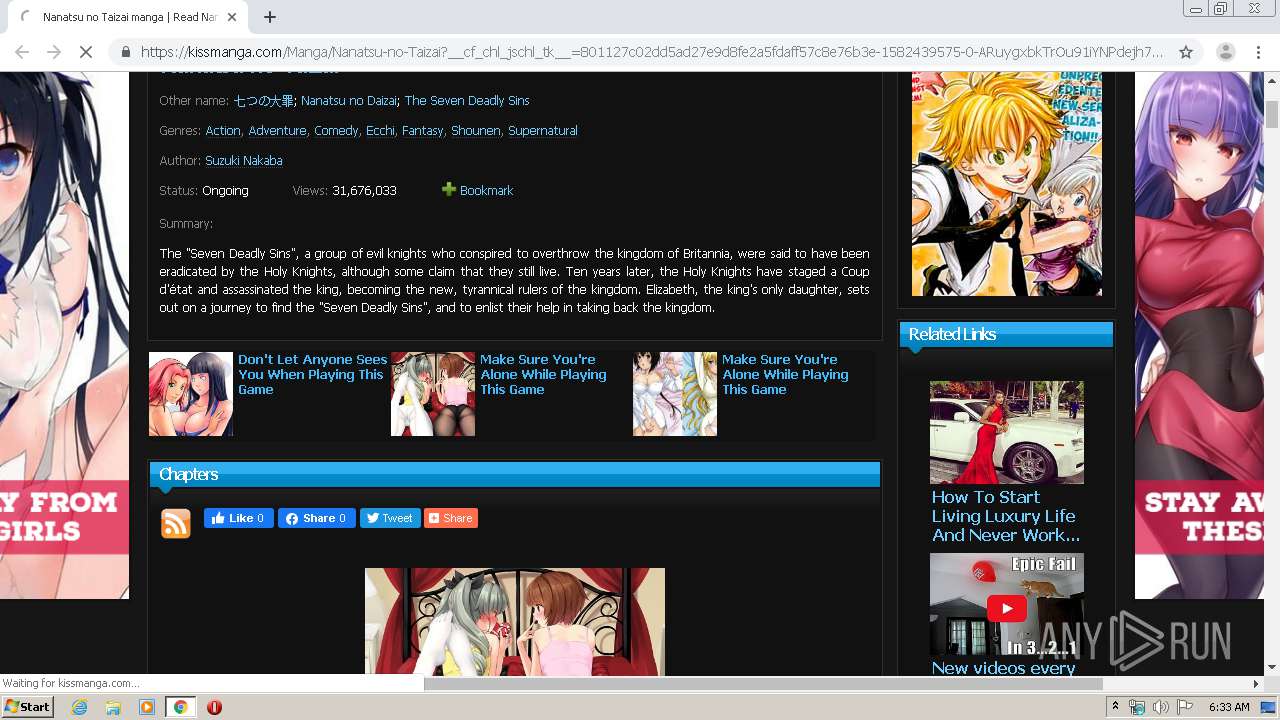Image resolution: width=1280 pixels, height=720 pixels.
Task: Open the red dress luxury car thumbnail
Action: tap(1007, 432)
